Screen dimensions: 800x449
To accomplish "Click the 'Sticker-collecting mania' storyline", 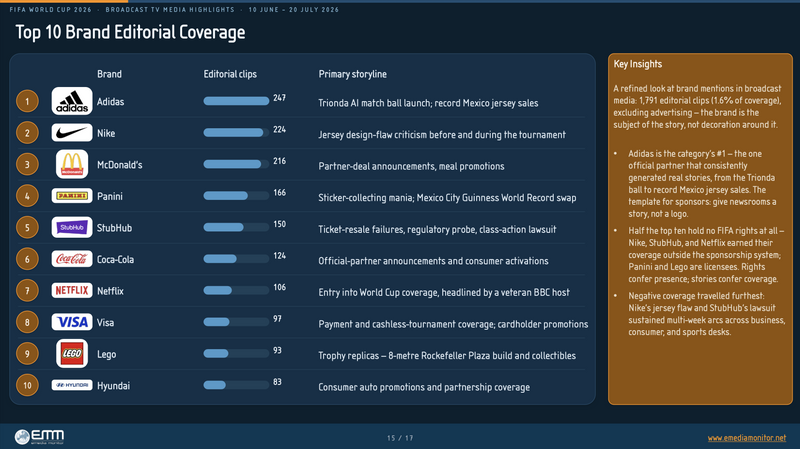I will (447, 198).
